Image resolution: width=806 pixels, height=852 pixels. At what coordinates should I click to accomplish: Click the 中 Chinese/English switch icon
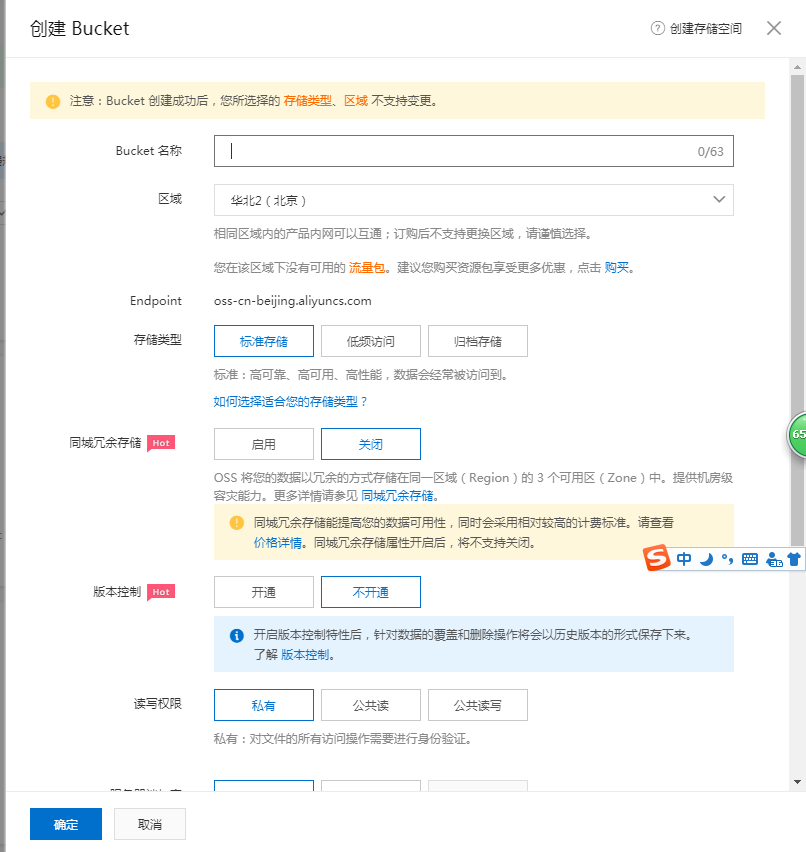(x=683, y=559)
